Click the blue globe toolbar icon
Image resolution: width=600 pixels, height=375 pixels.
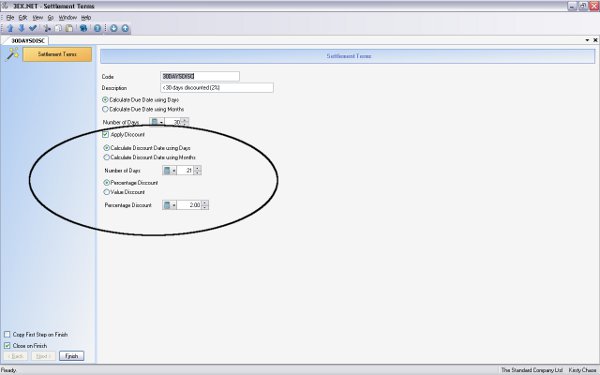coord(83,28)
